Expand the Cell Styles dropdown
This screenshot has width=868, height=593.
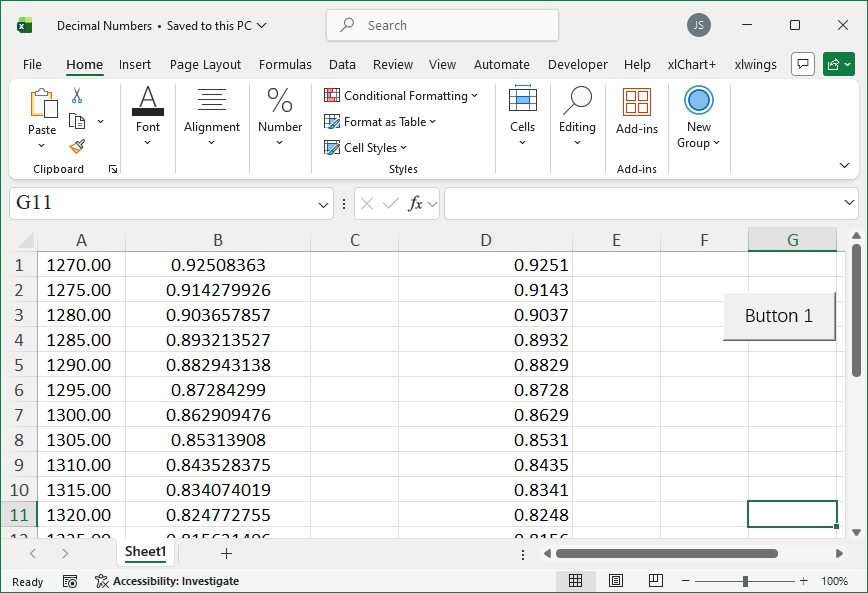point(366,148)
